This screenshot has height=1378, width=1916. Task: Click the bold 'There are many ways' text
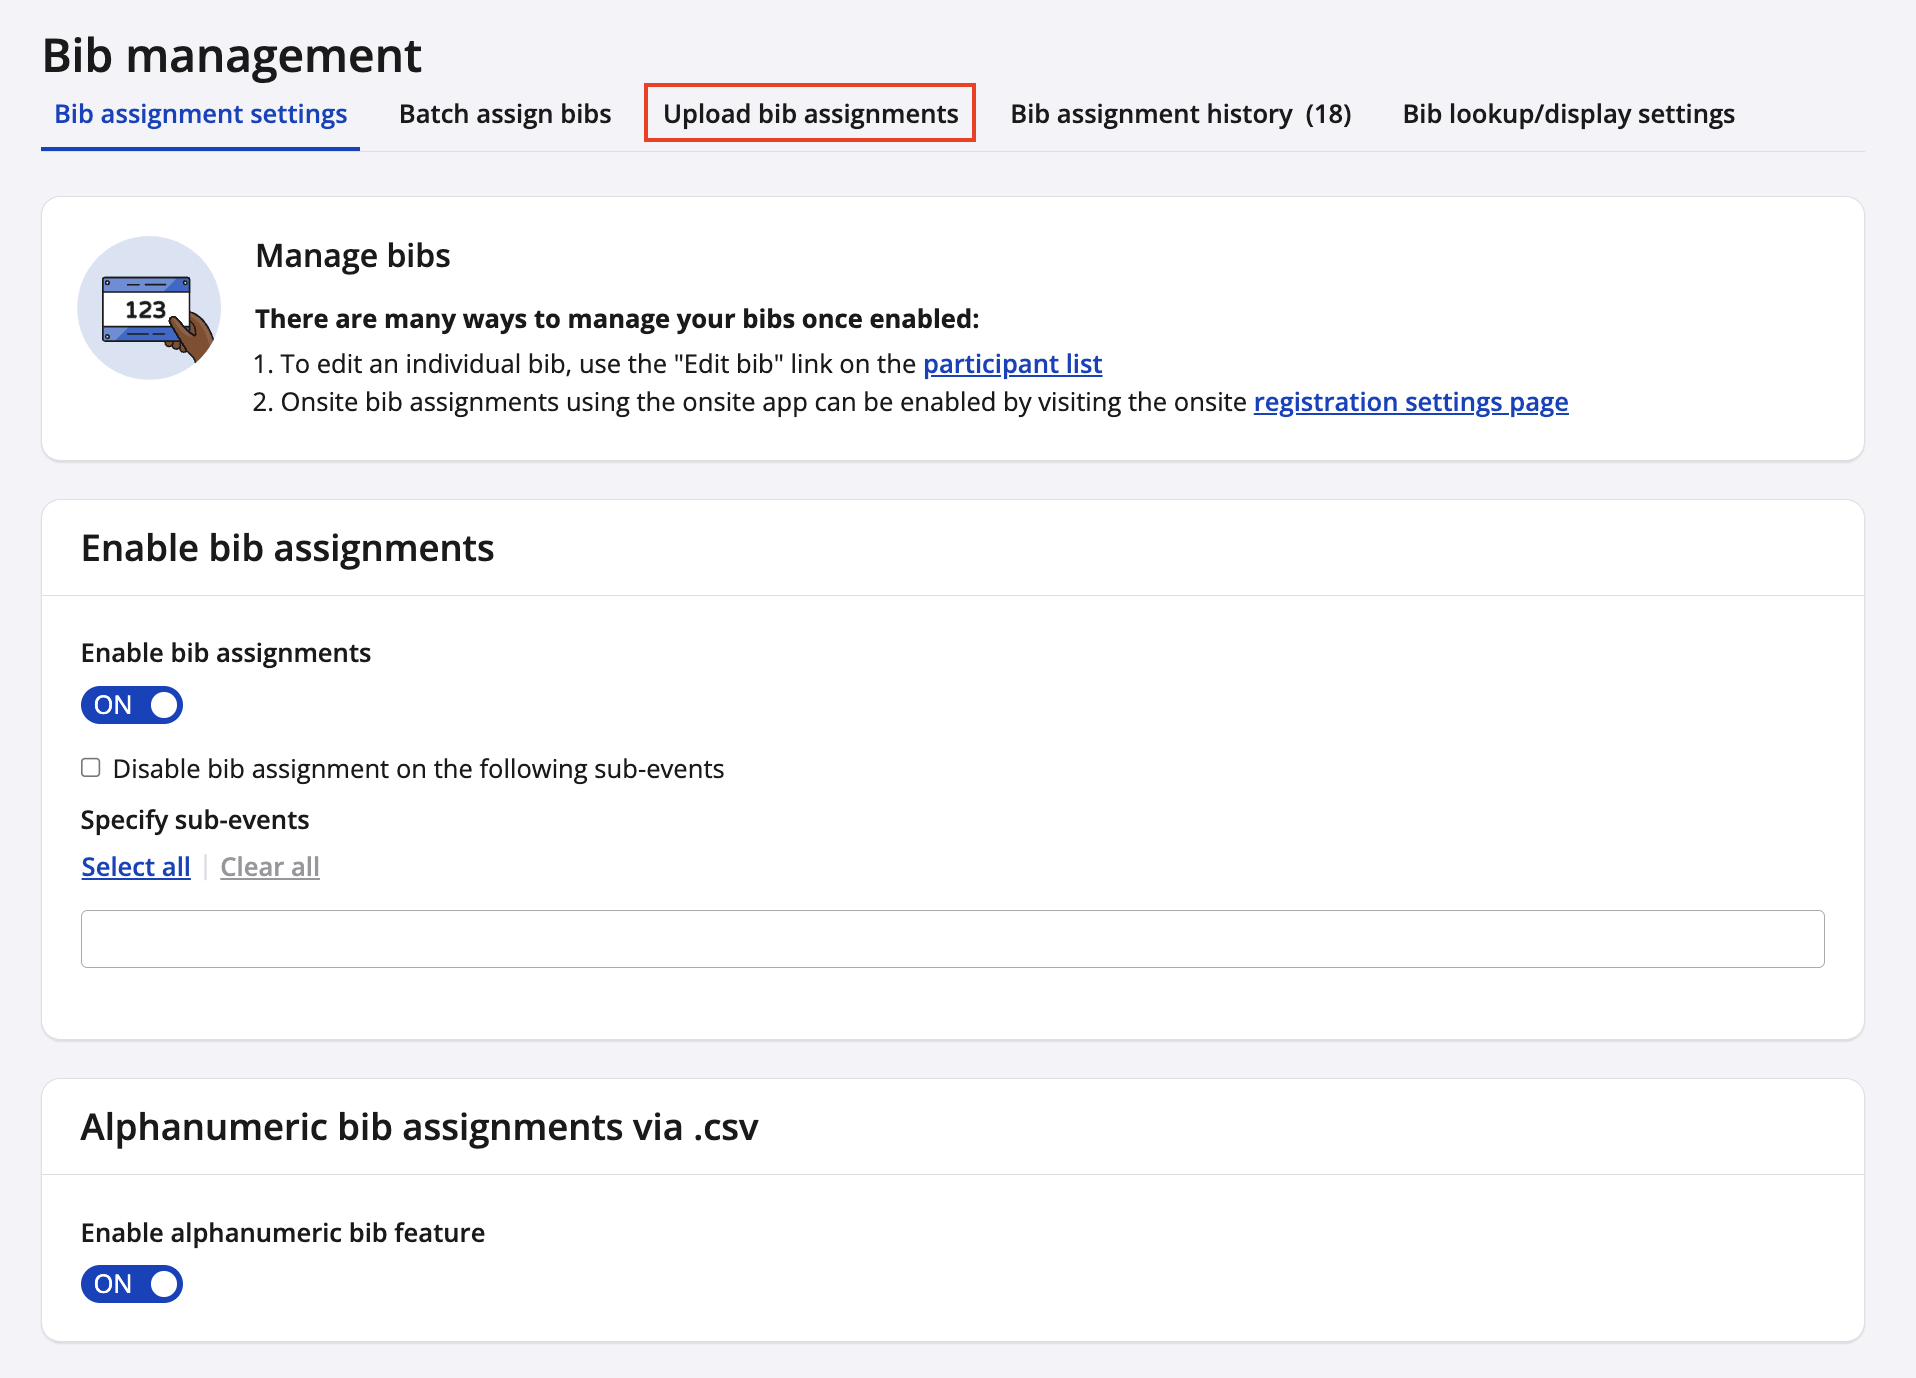click(617, 319)
